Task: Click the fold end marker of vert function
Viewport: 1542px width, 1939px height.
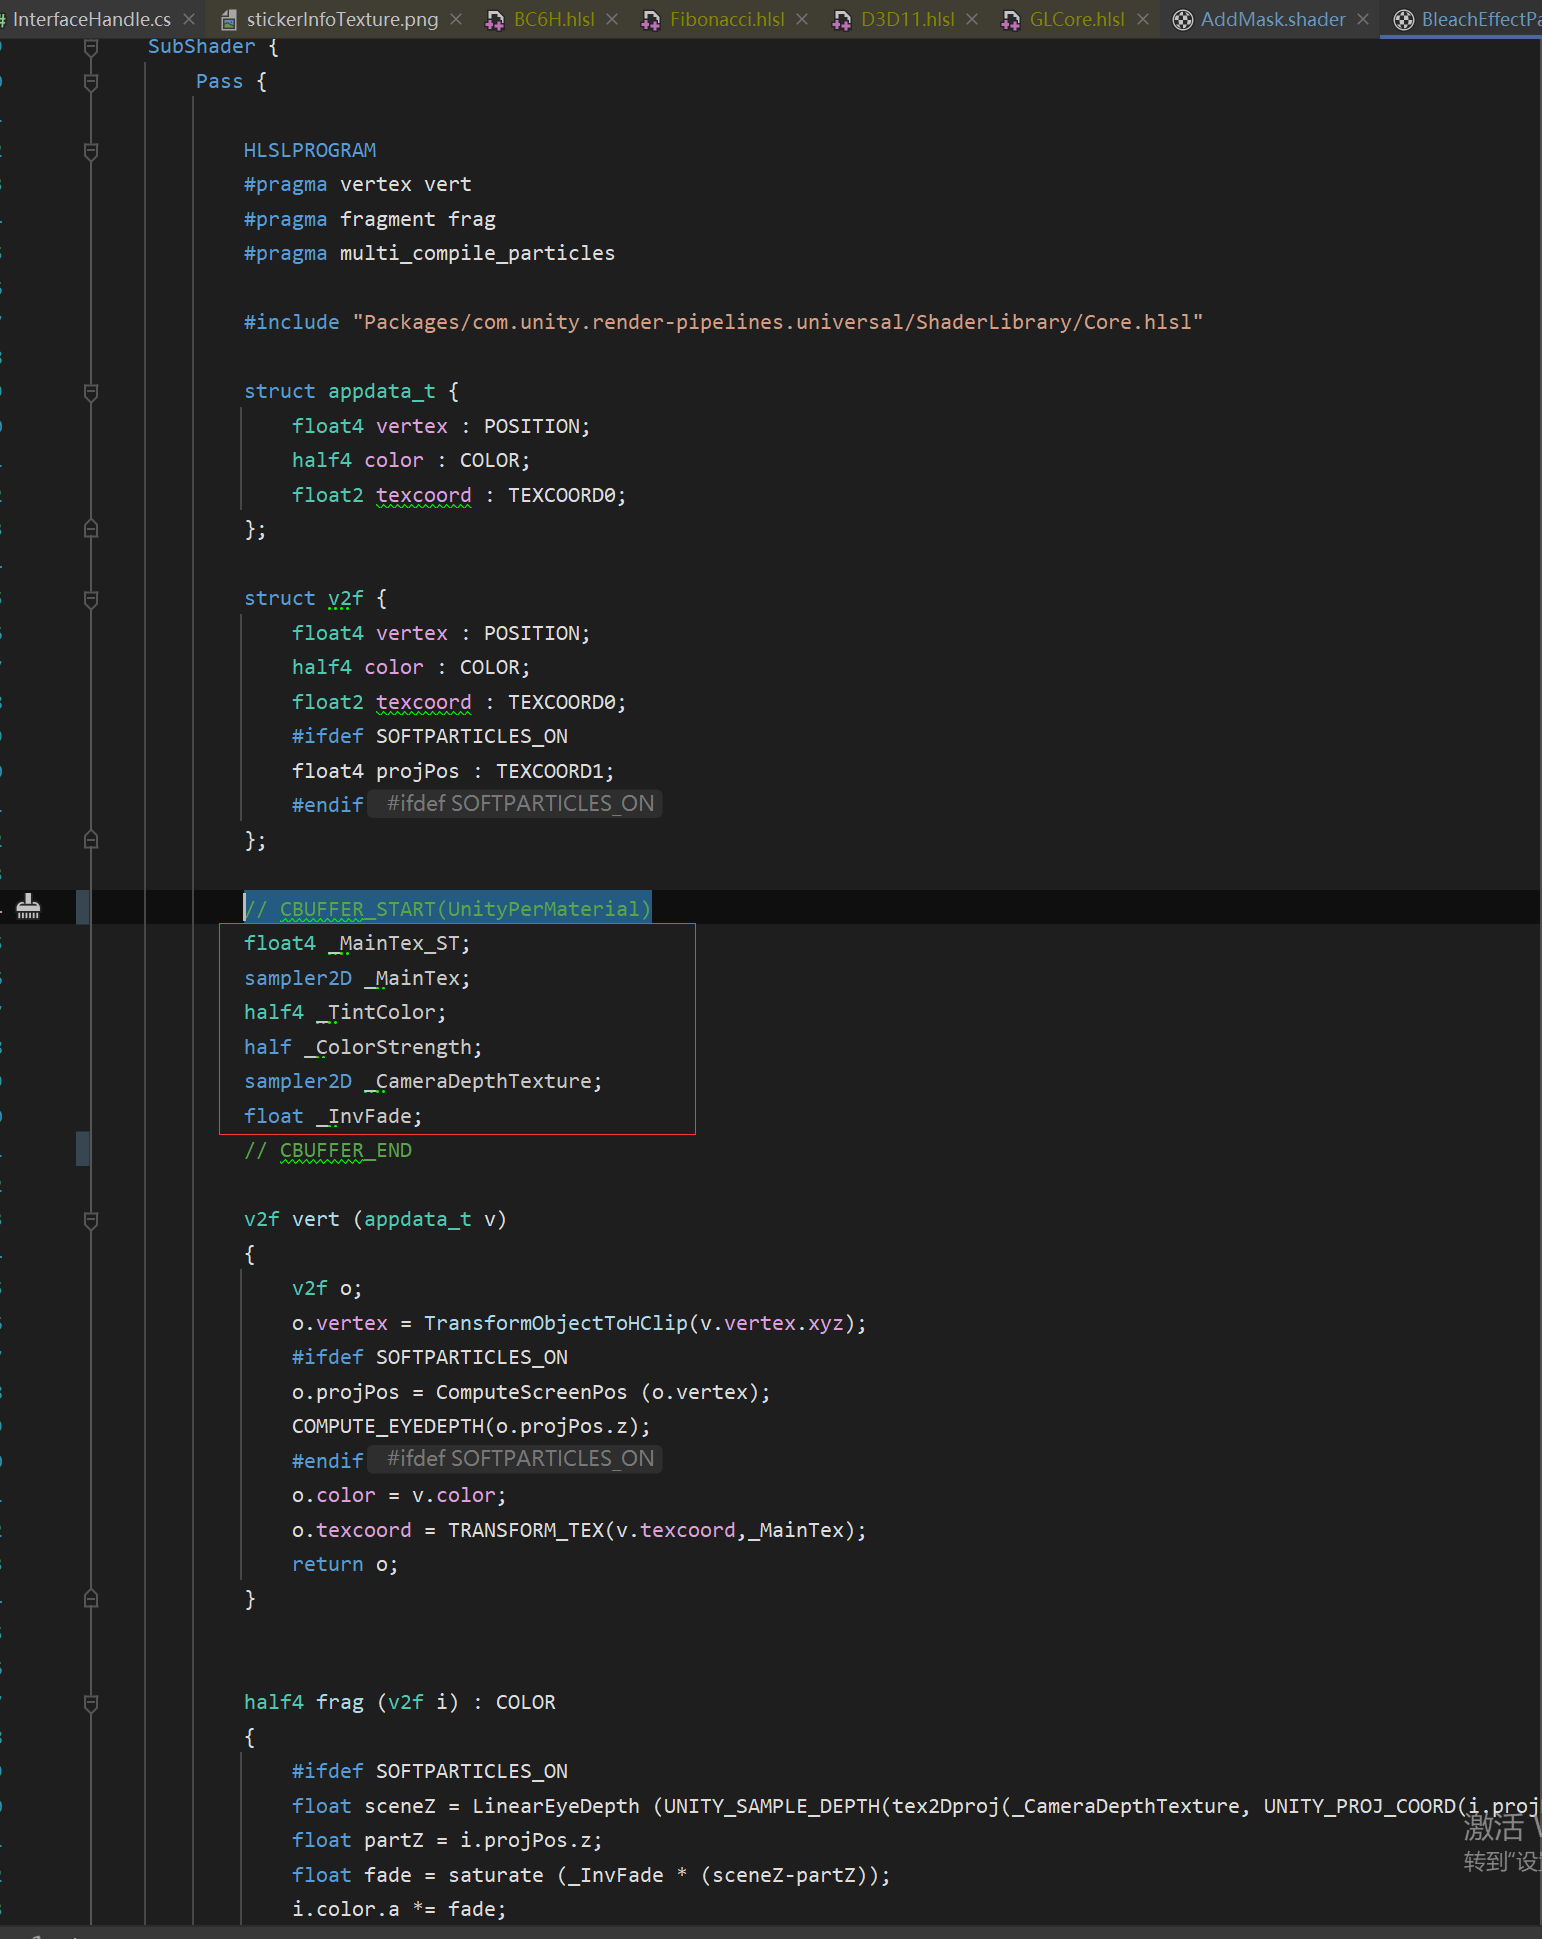Action: click(91, 1599)
